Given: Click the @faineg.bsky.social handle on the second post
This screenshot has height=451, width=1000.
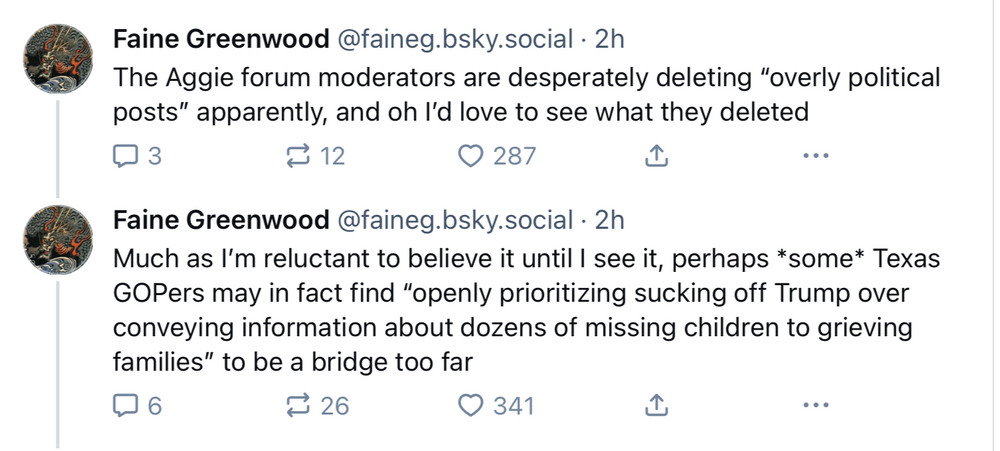Looking at the screenshot, I should tap(456, 220).
